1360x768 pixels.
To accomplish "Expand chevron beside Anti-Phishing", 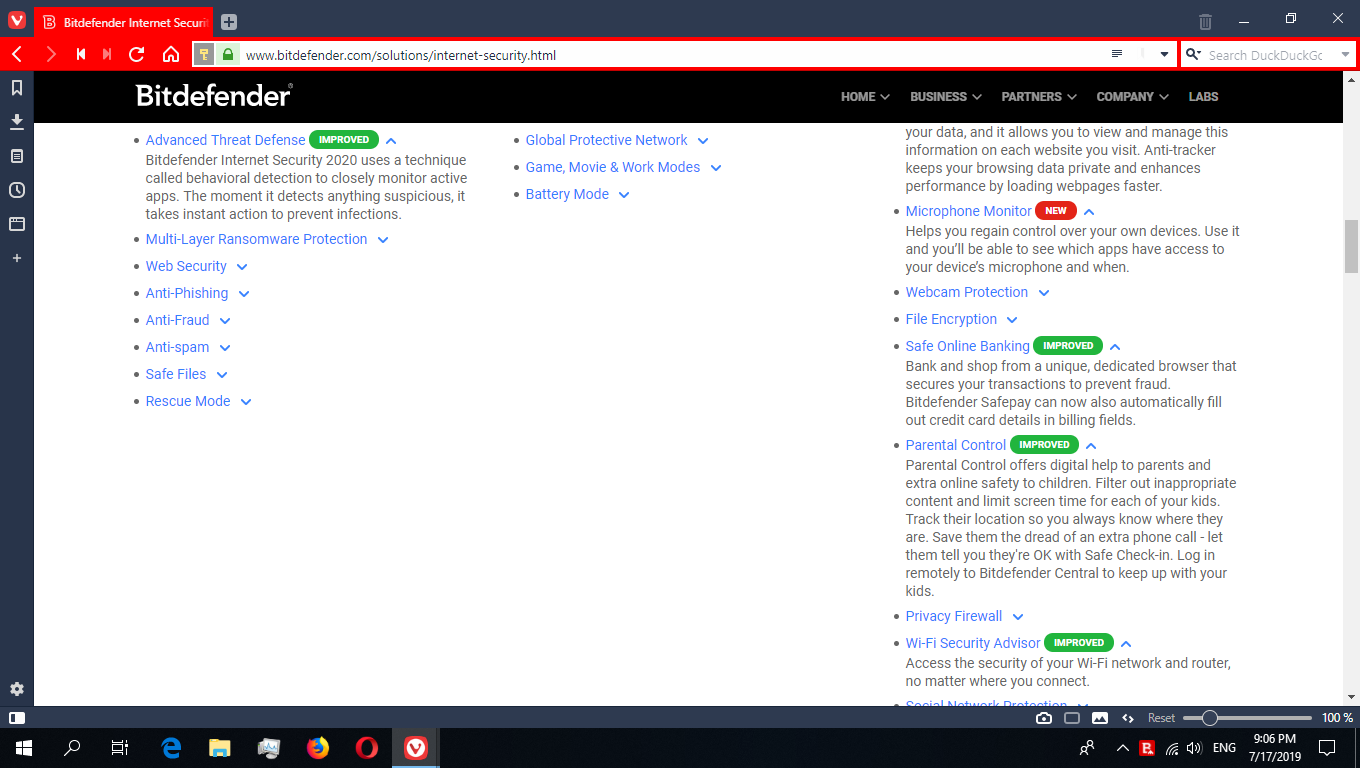I will tap(244, 294).
